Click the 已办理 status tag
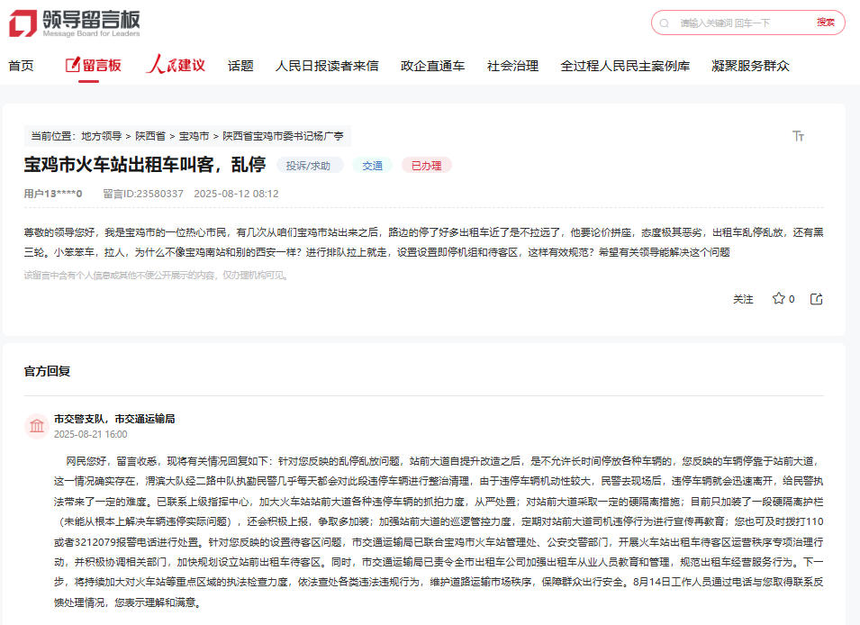The width and height of the screenshot is (860, 625). (x=426, y=165)
